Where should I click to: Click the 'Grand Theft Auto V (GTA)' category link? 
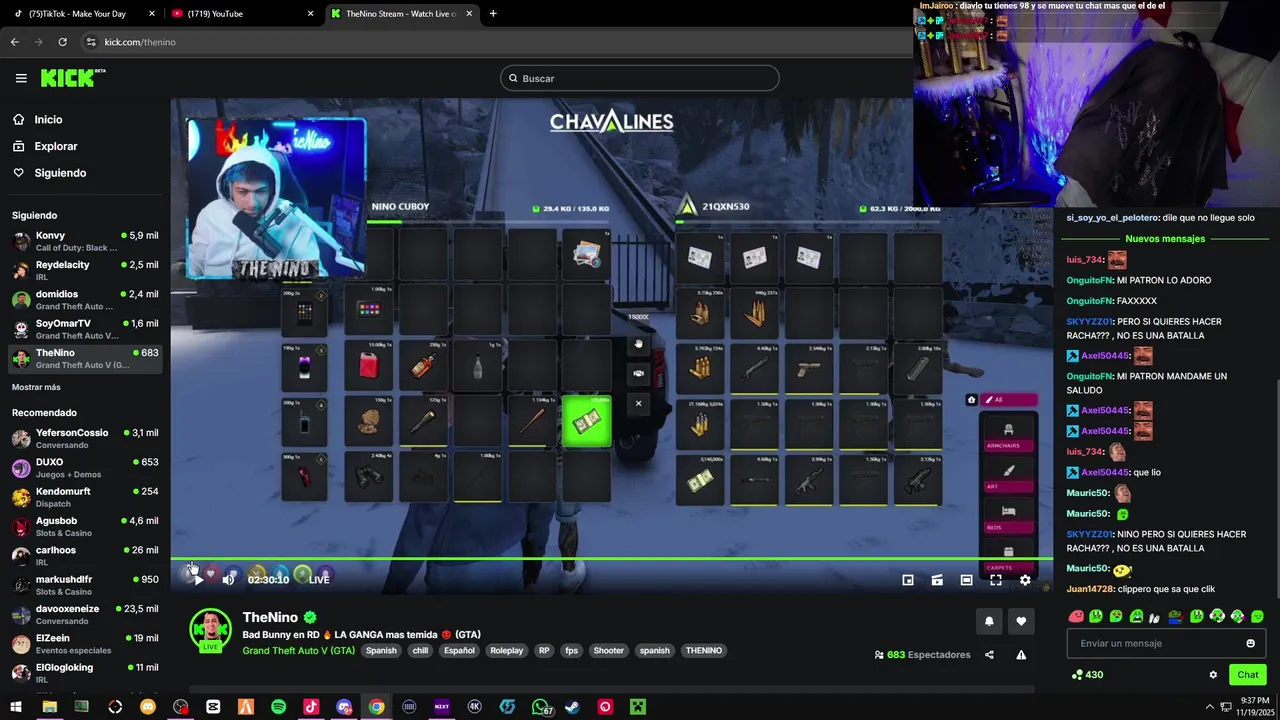click(x=298, y=651)
